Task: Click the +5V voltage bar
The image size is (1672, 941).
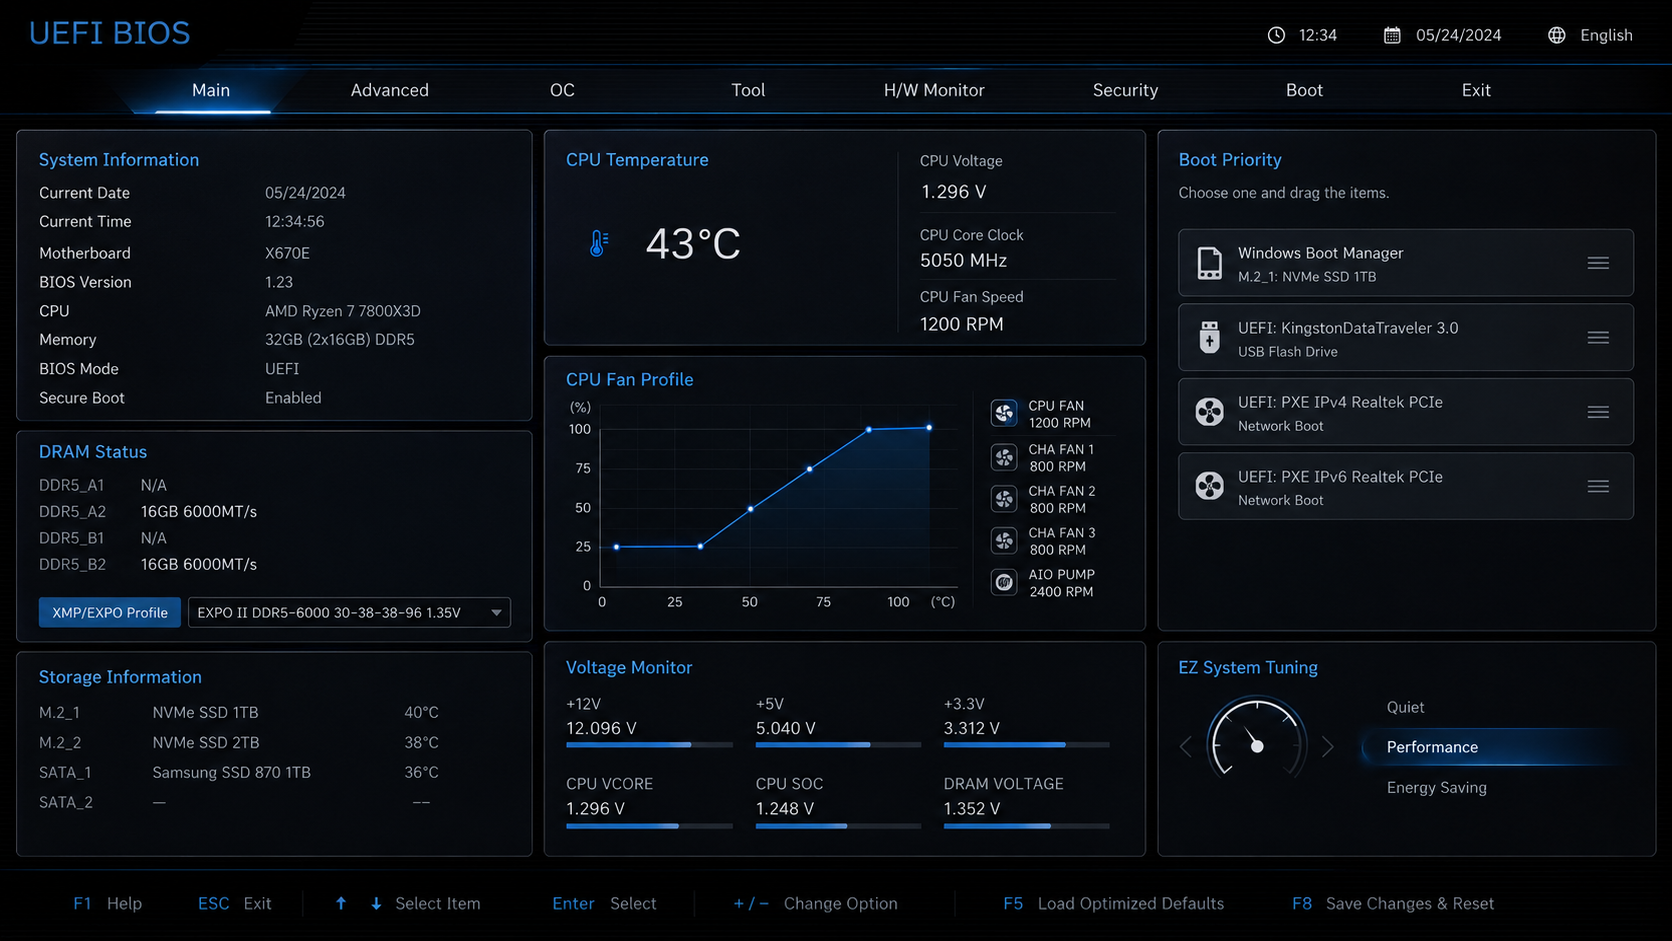Action: tap(838, 745)
